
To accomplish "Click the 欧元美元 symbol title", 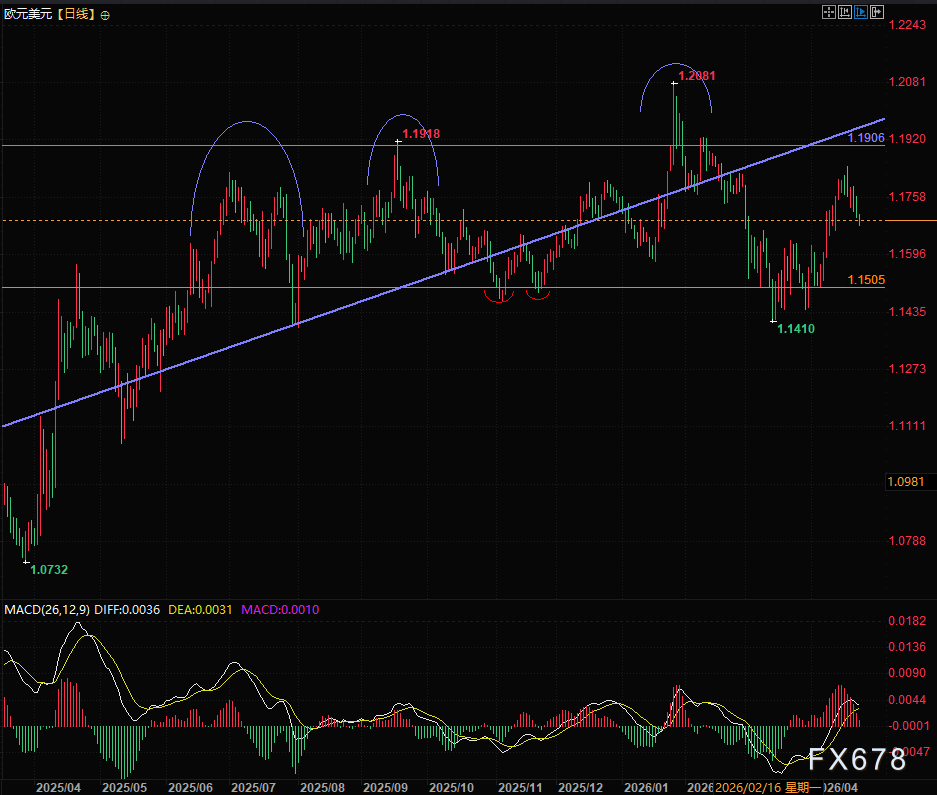I will coord(26,15).
